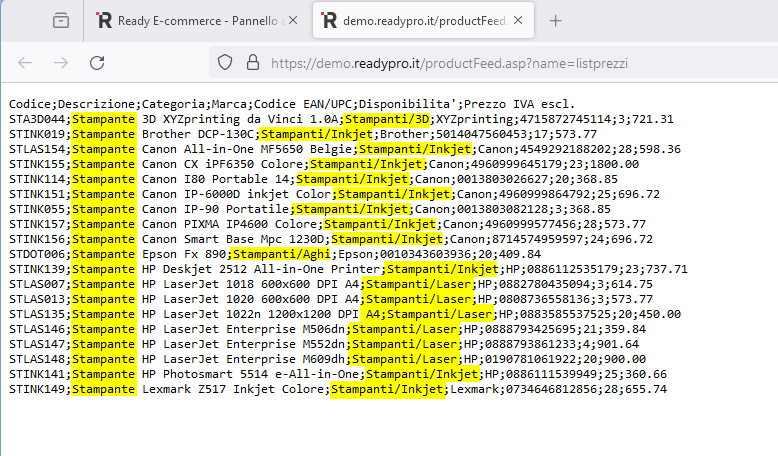Click product code STA3D044

point(37,119)
